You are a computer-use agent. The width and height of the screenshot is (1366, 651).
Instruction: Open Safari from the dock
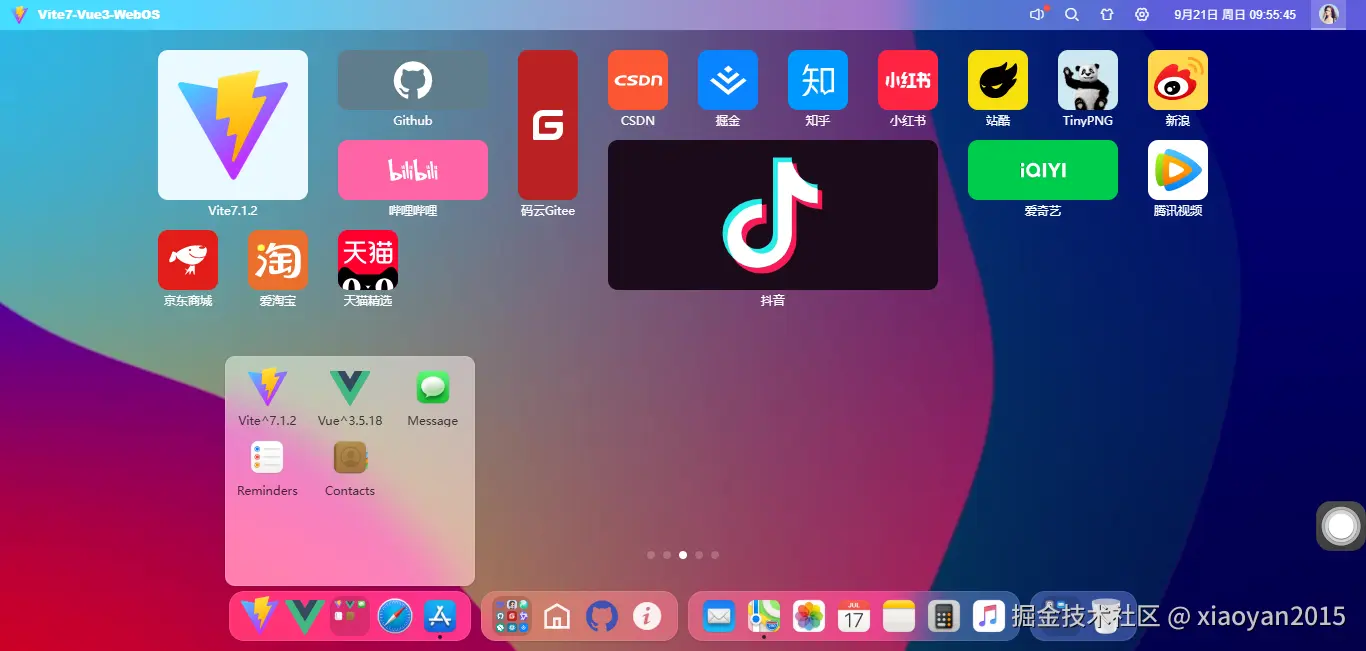tap(394, 616)
